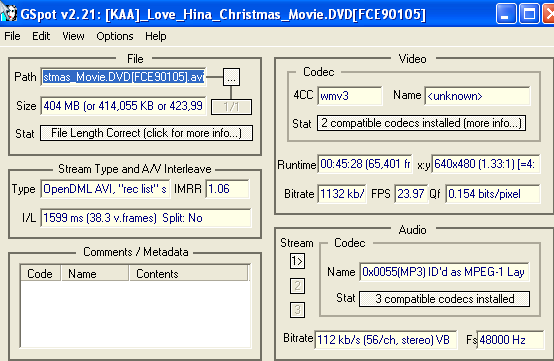Viewport: 554px width, 361px height.
Task: Click the 4CC field showing wmv3
Action: tap(350, 96)
